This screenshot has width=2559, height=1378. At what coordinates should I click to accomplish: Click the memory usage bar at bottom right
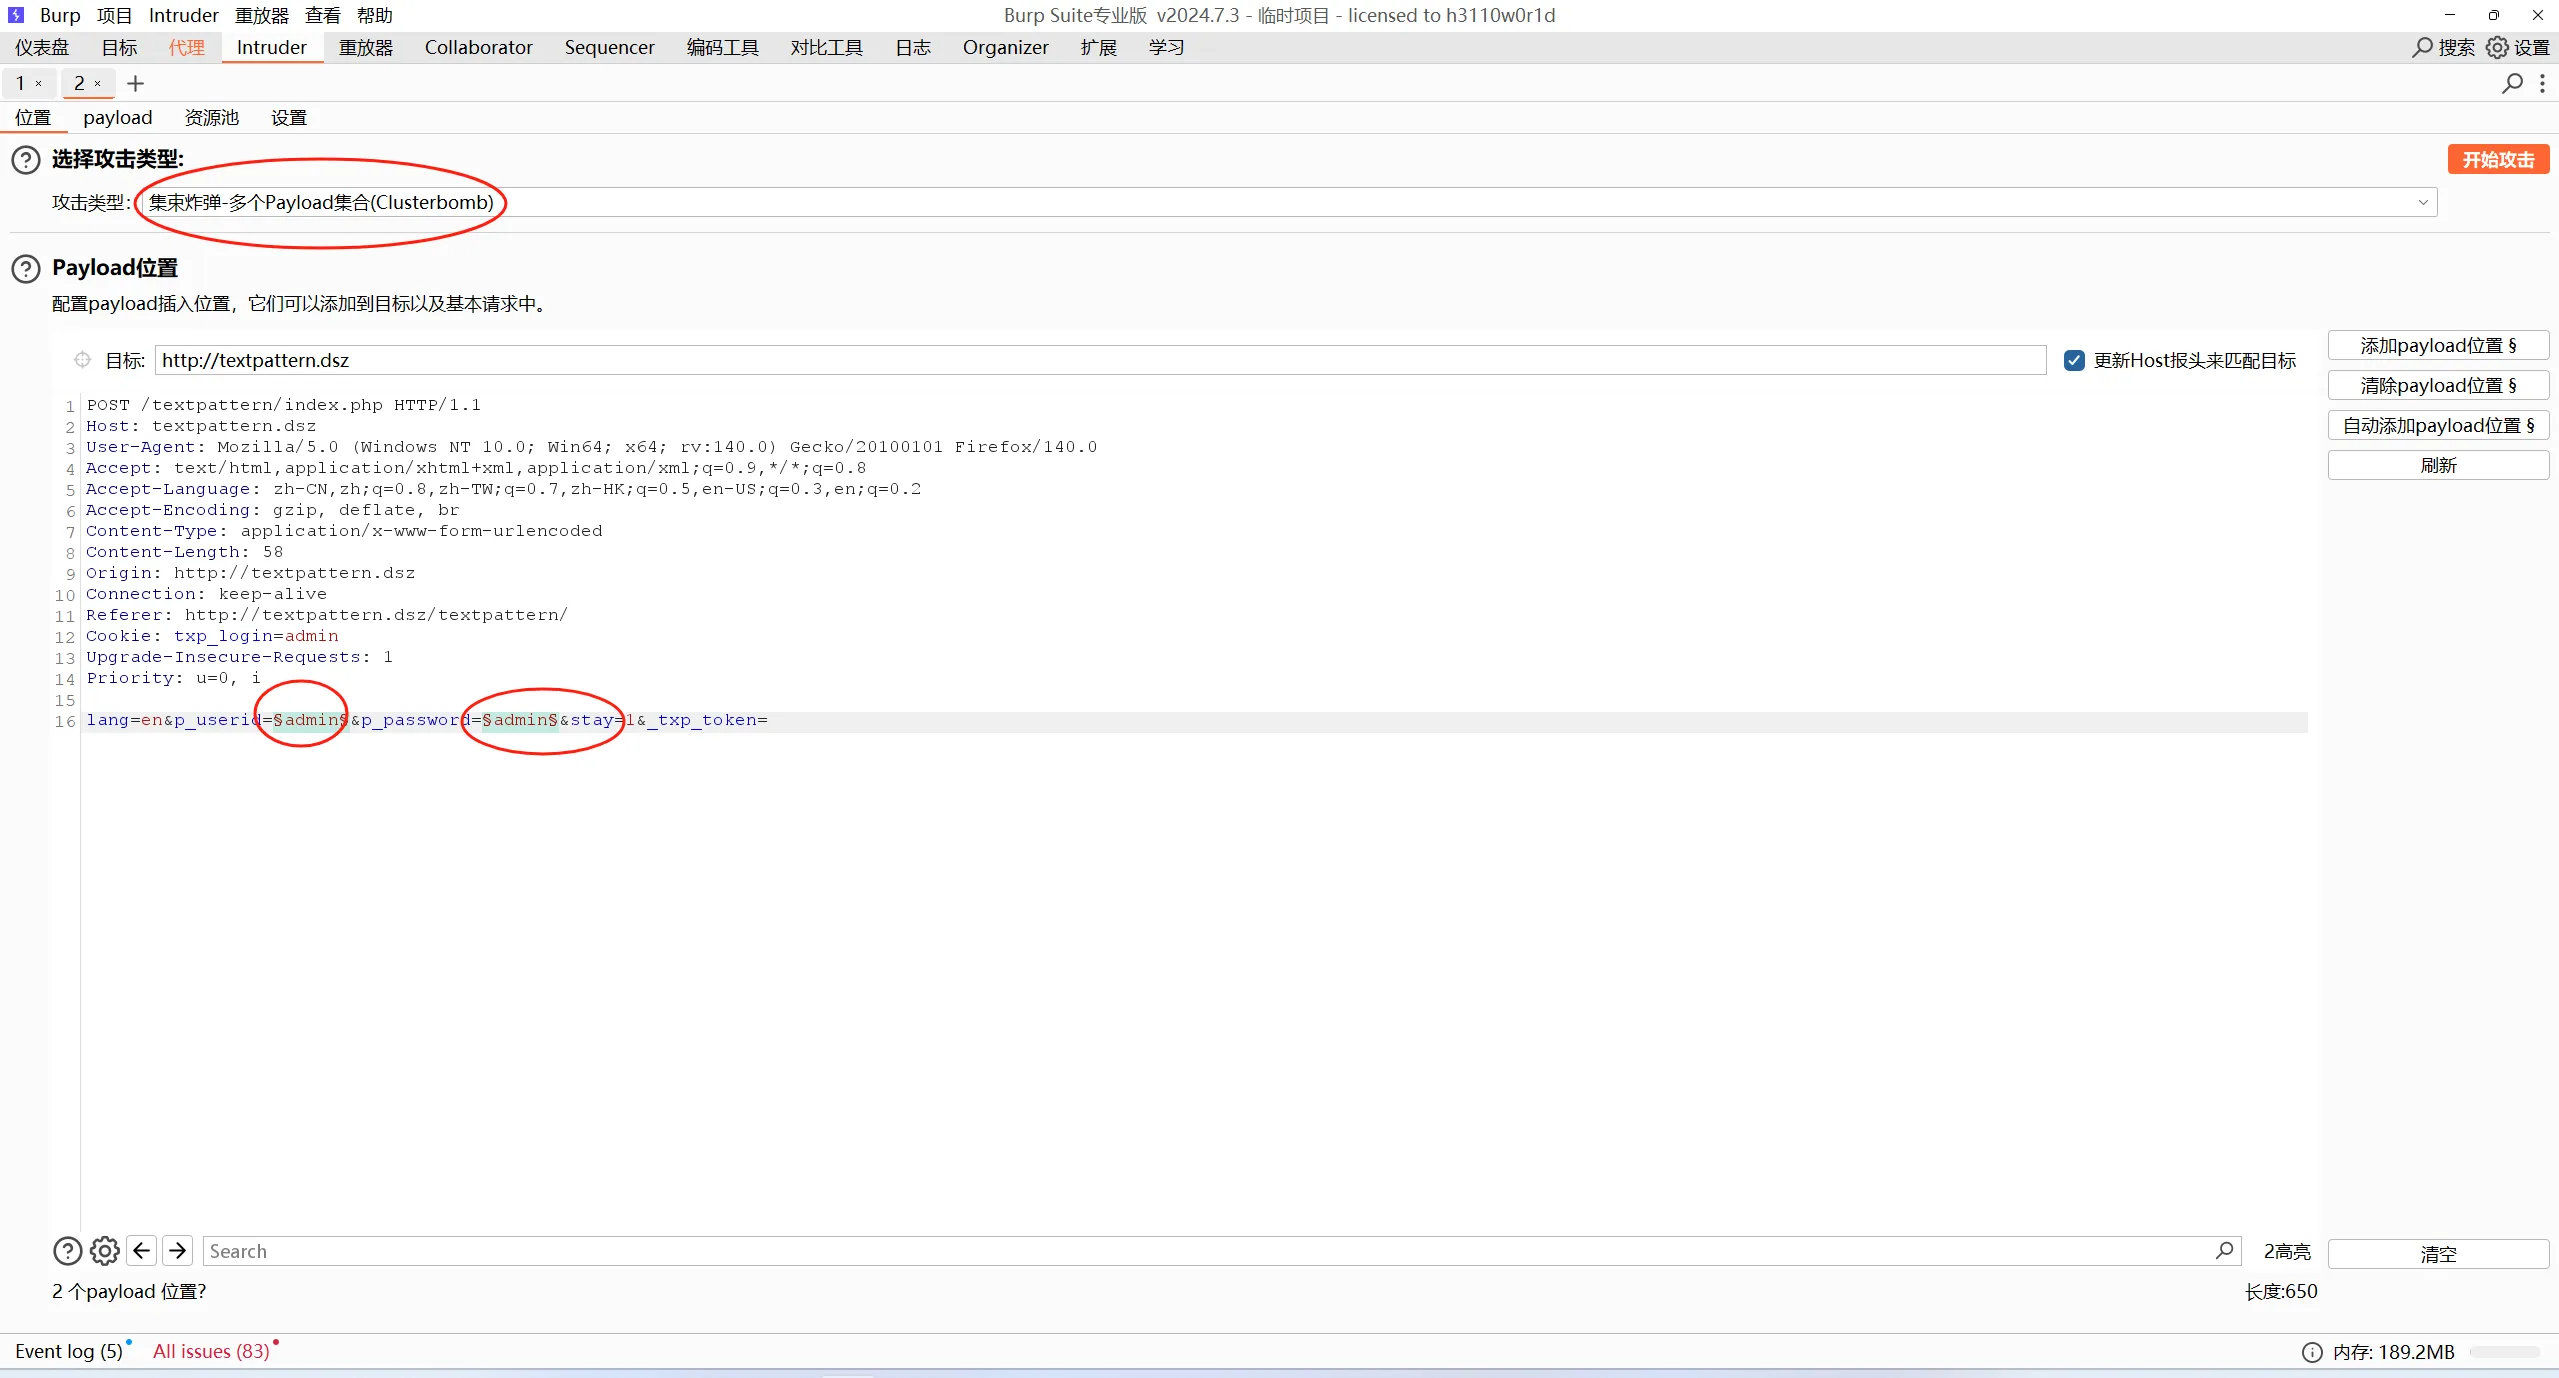tap(2503, 1353)
